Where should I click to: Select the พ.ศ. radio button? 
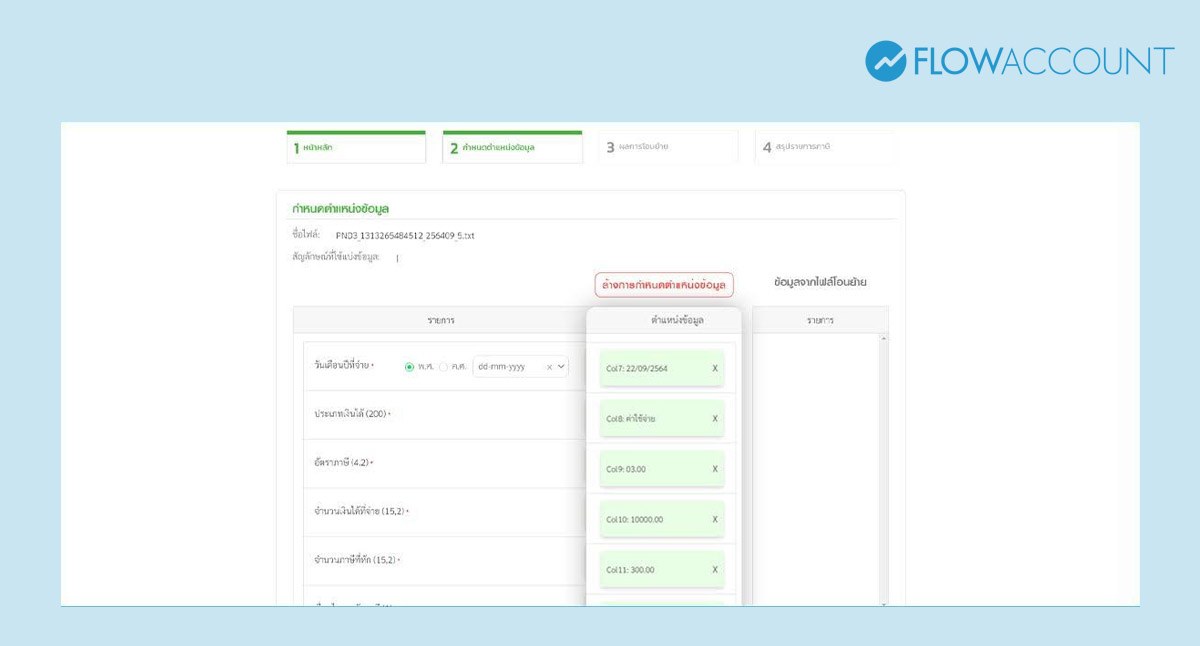pos(409,367)
